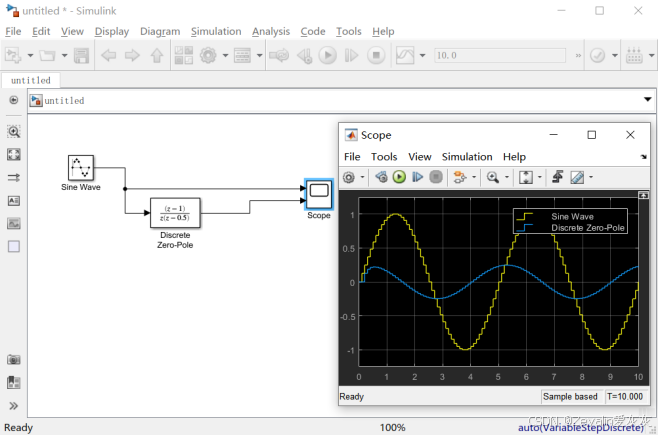The width and height of the screenshot is (659, 435).
Task: Expand the palette with double chevron
Action: tap(13, 406)
